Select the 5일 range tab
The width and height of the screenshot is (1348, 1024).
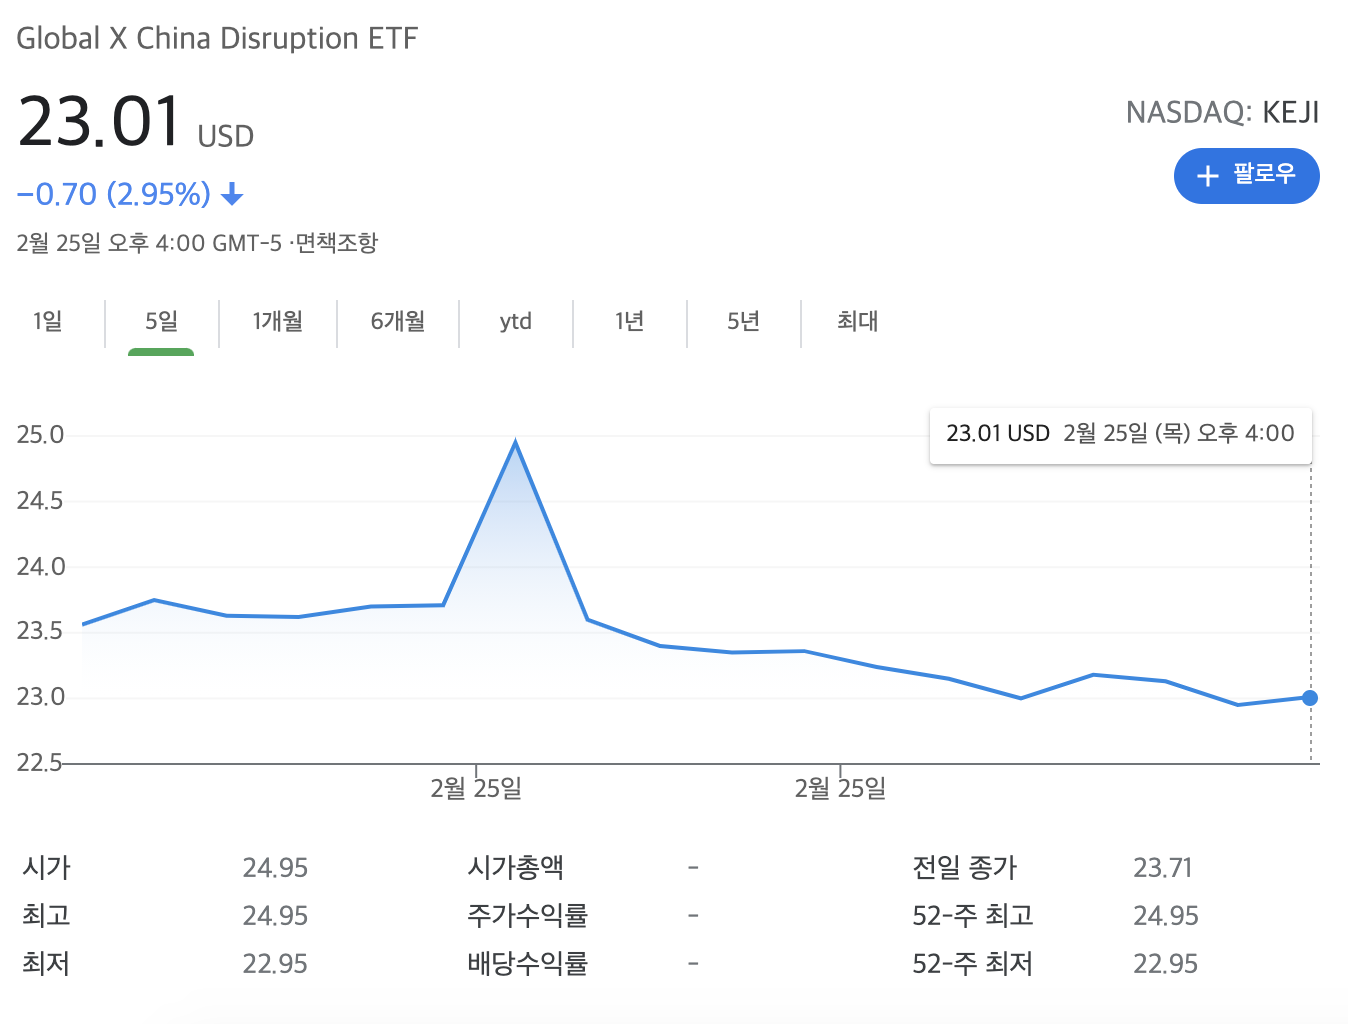pos(161,321)
